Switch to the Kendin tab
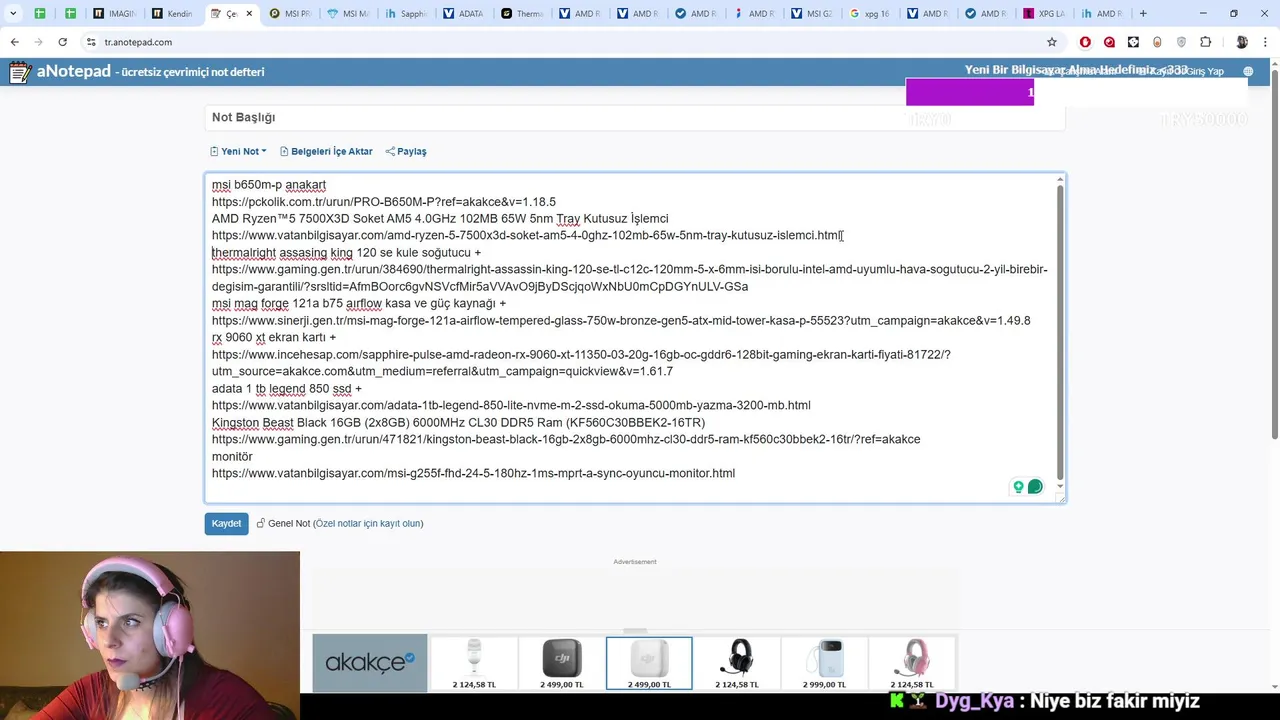The width and height of the screenshot is (1280, 720). tap(172, 14)
